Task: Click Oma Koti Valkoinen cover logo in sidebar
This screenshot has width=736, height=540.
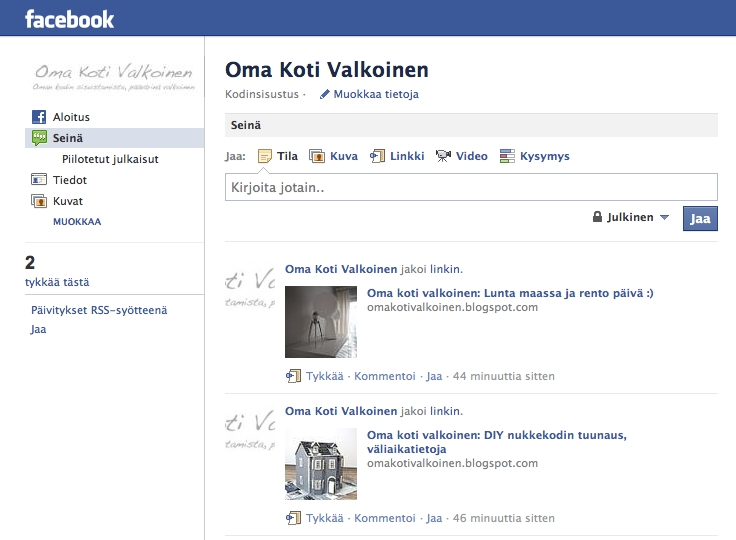Action: pyautogui.click(x=114, y=76)
